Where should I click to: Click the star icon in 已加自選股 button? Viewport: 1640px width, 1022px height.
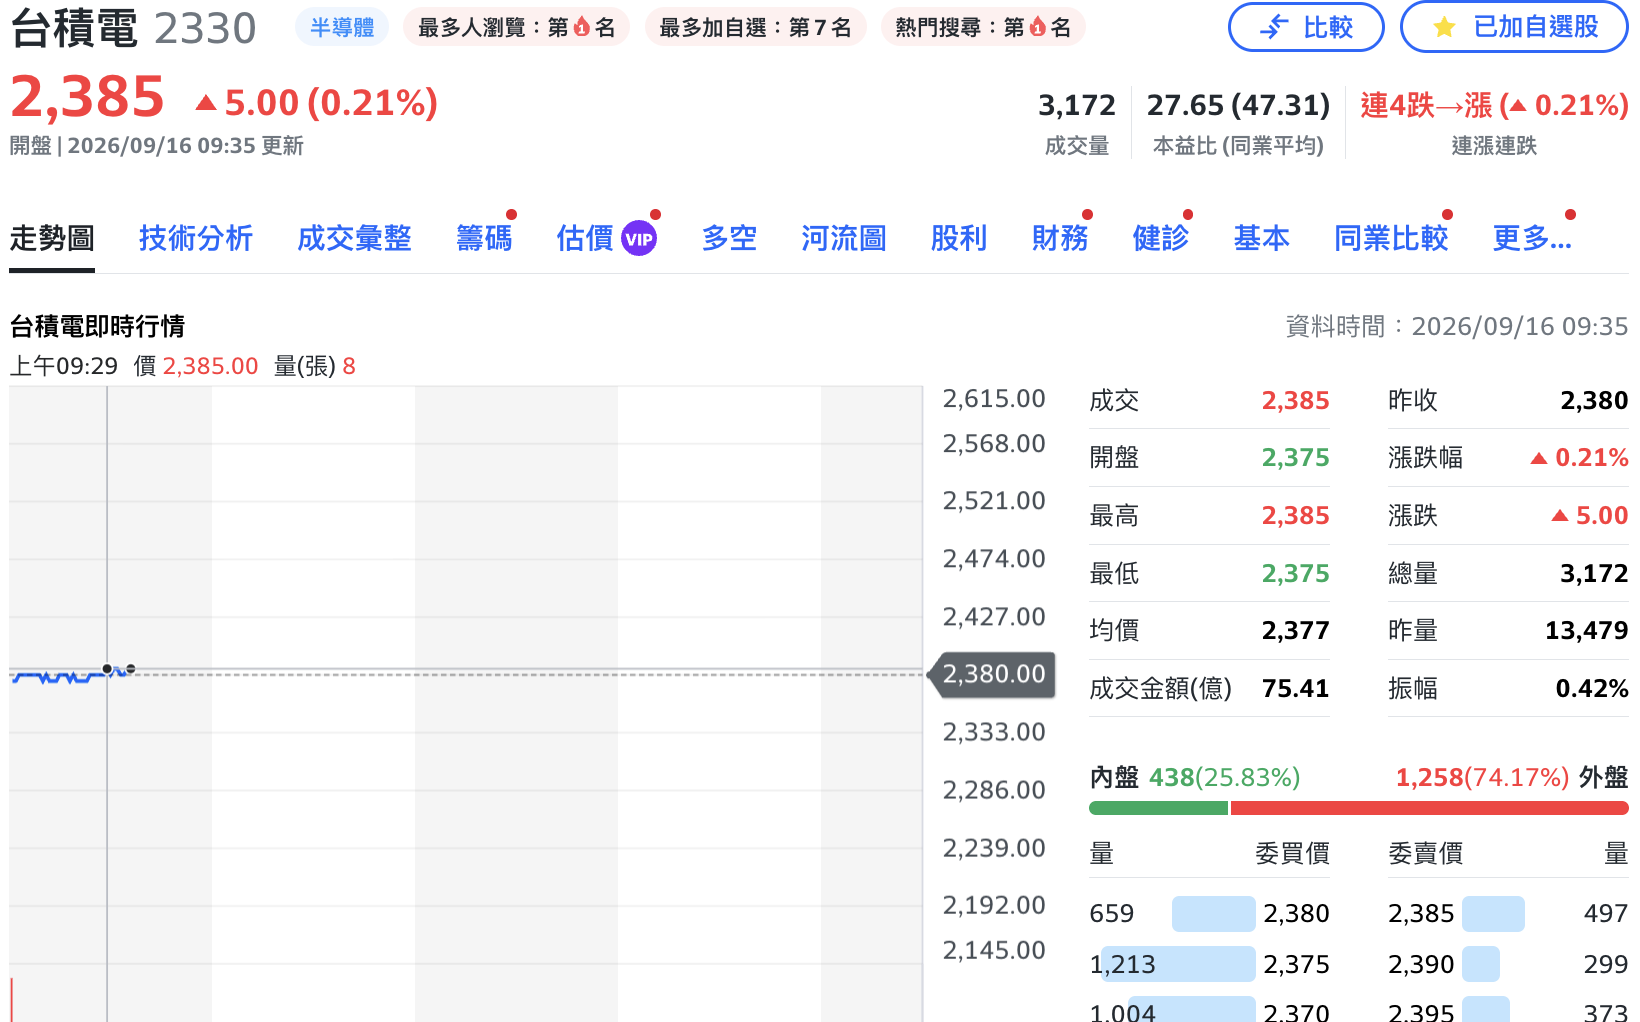1444,27
